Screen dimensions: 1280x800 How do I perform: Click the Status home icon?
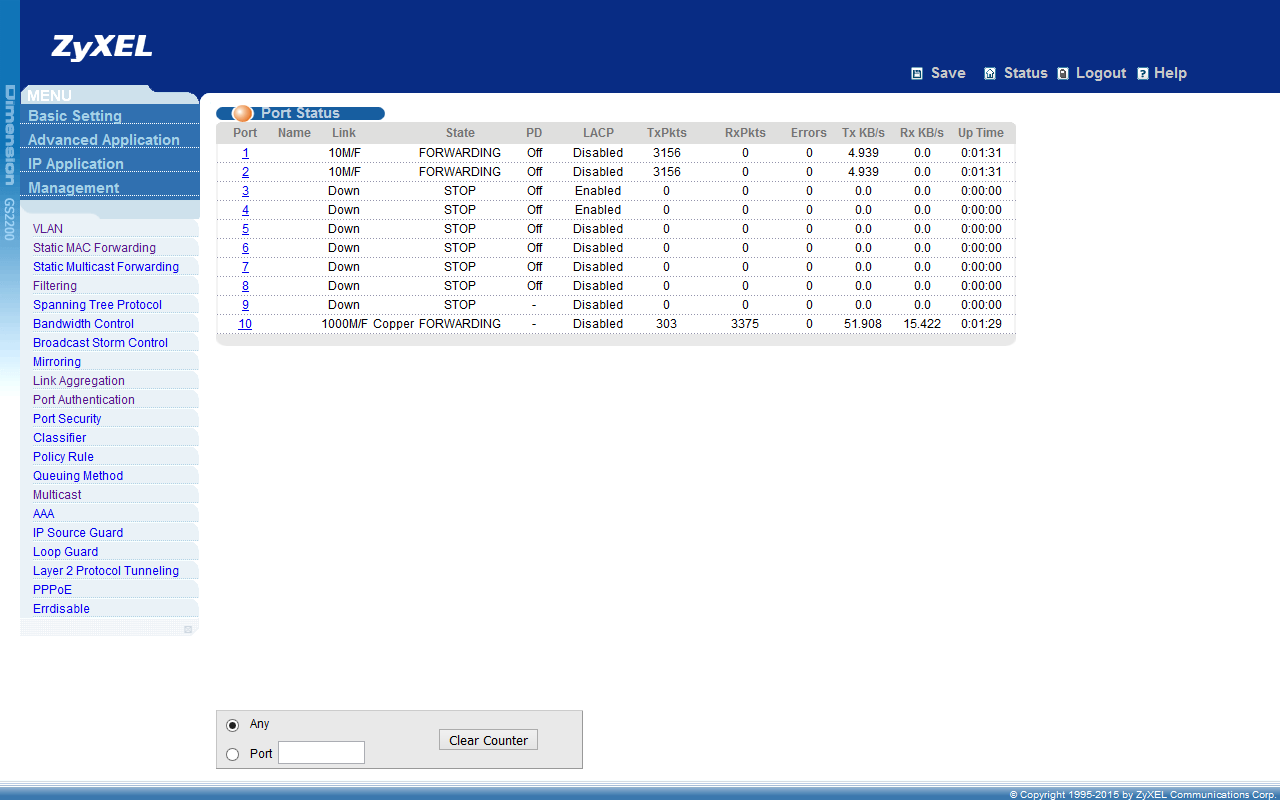(990, 73)
